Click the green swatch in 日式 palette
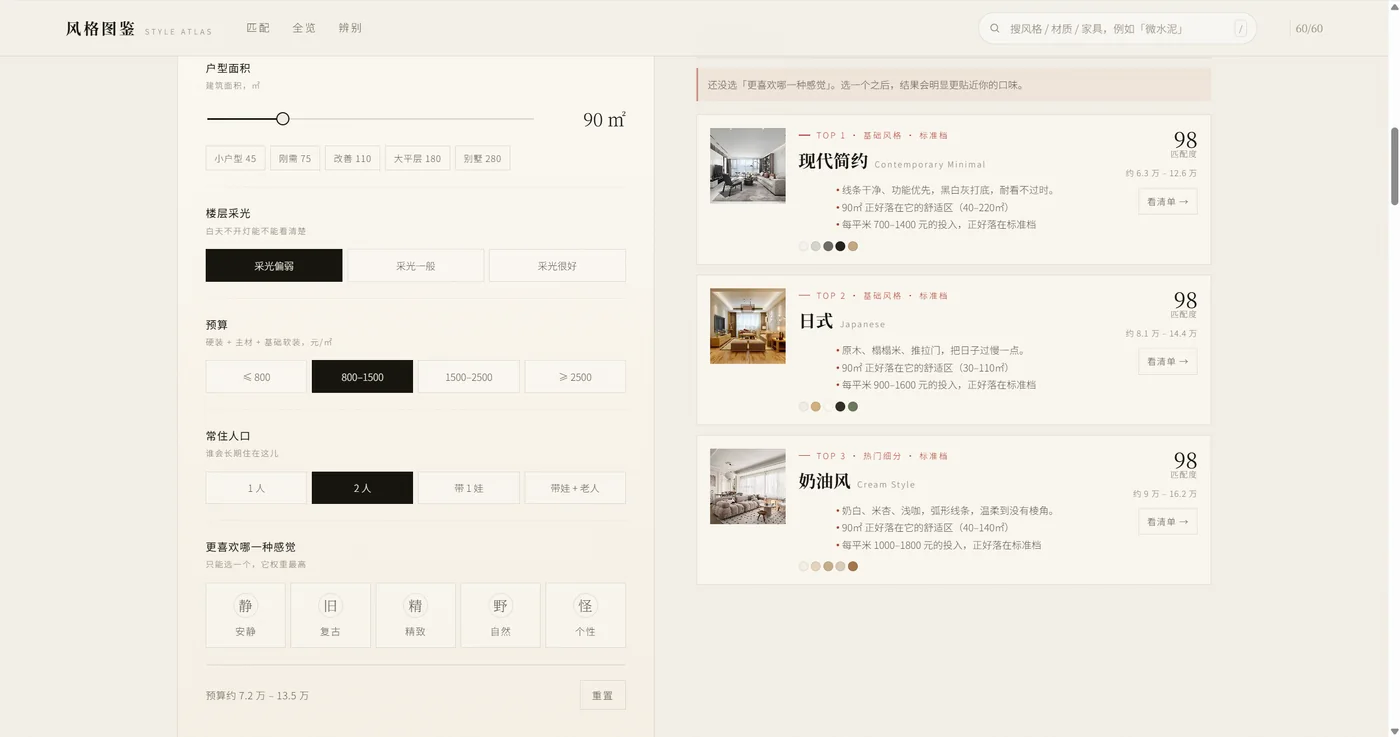Image resolution: width=1400 pixels, height=737 pixels. pos(853,406)
